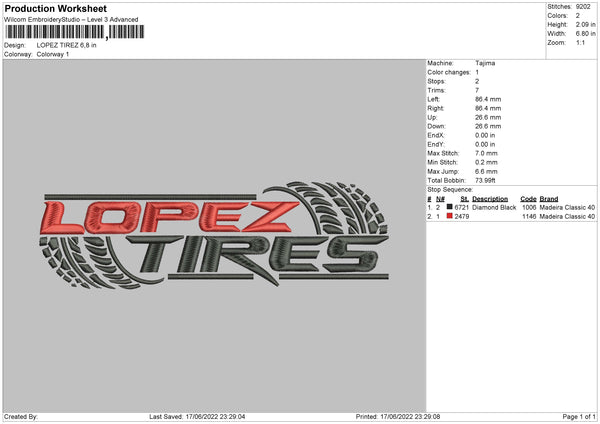
Task: Click the Stitches value '9202'
Action: tap(583, 7)
